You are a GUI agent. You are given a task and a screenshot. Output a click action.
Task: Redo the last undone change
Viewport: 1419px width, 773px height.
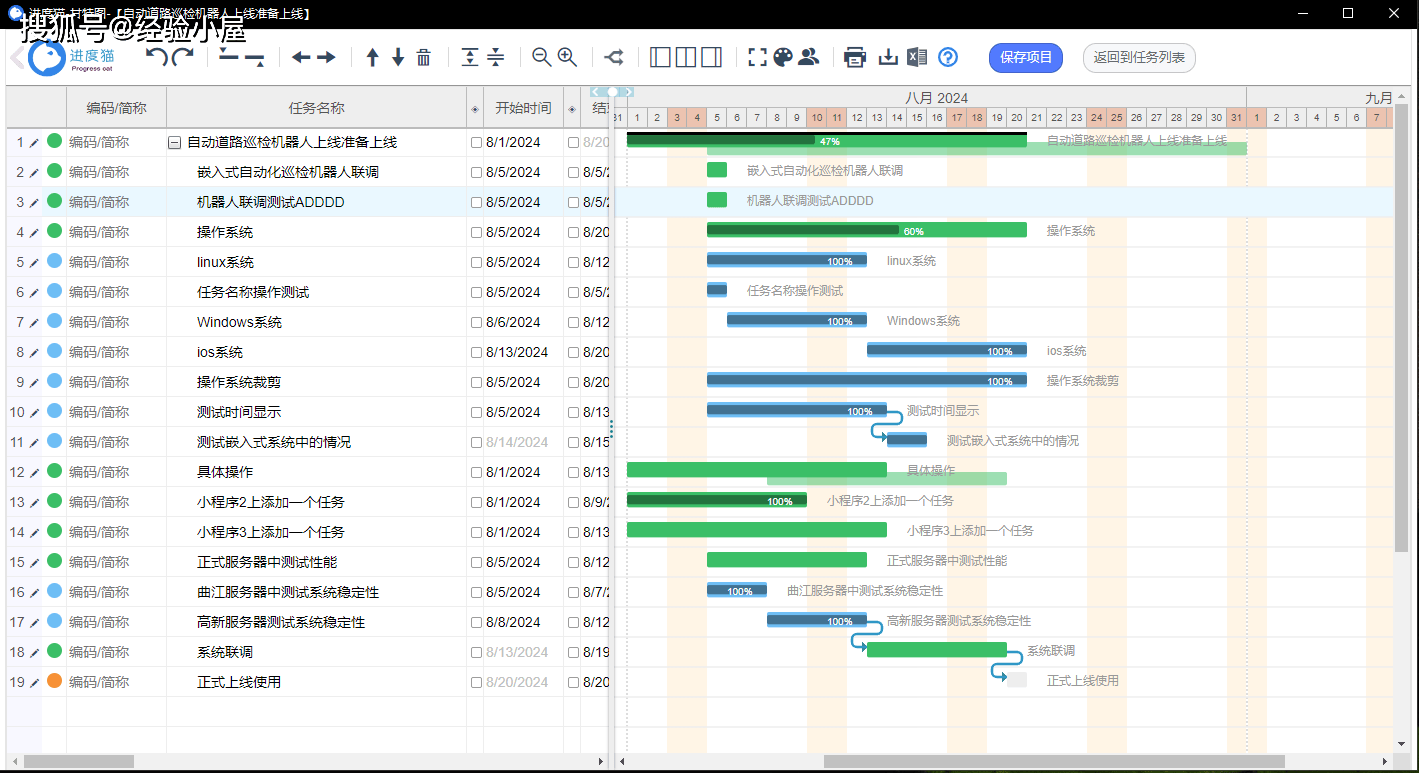pos(182,57)
